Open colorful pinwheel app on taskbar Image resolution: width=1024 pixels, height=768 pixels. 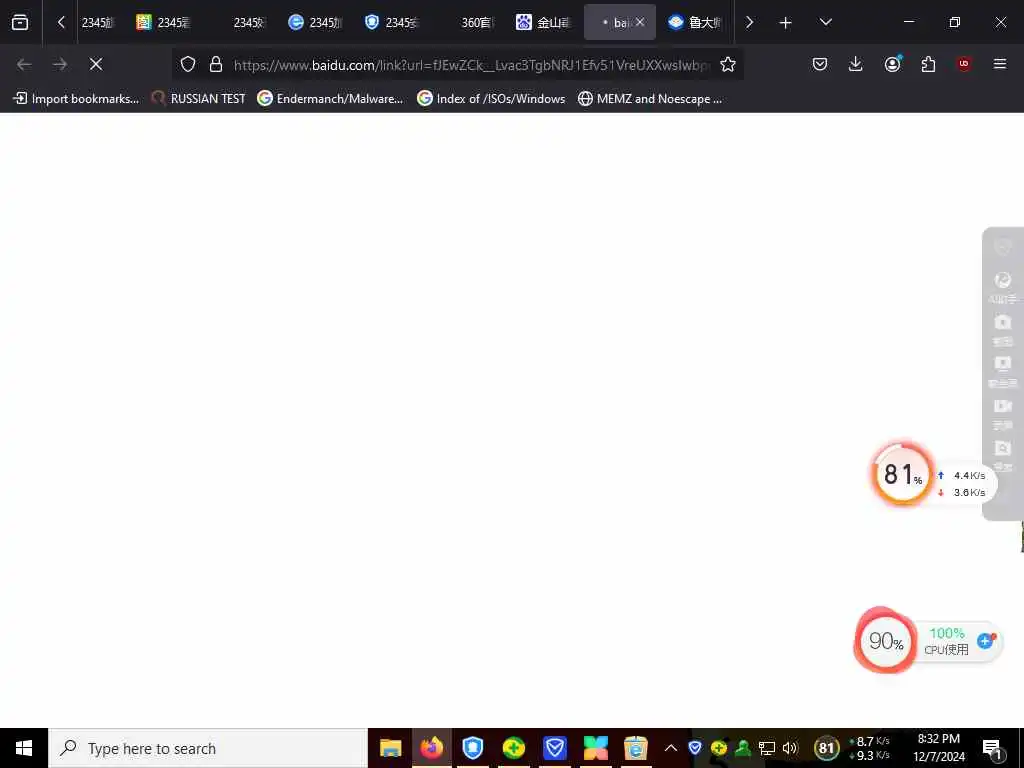[596, 748]
